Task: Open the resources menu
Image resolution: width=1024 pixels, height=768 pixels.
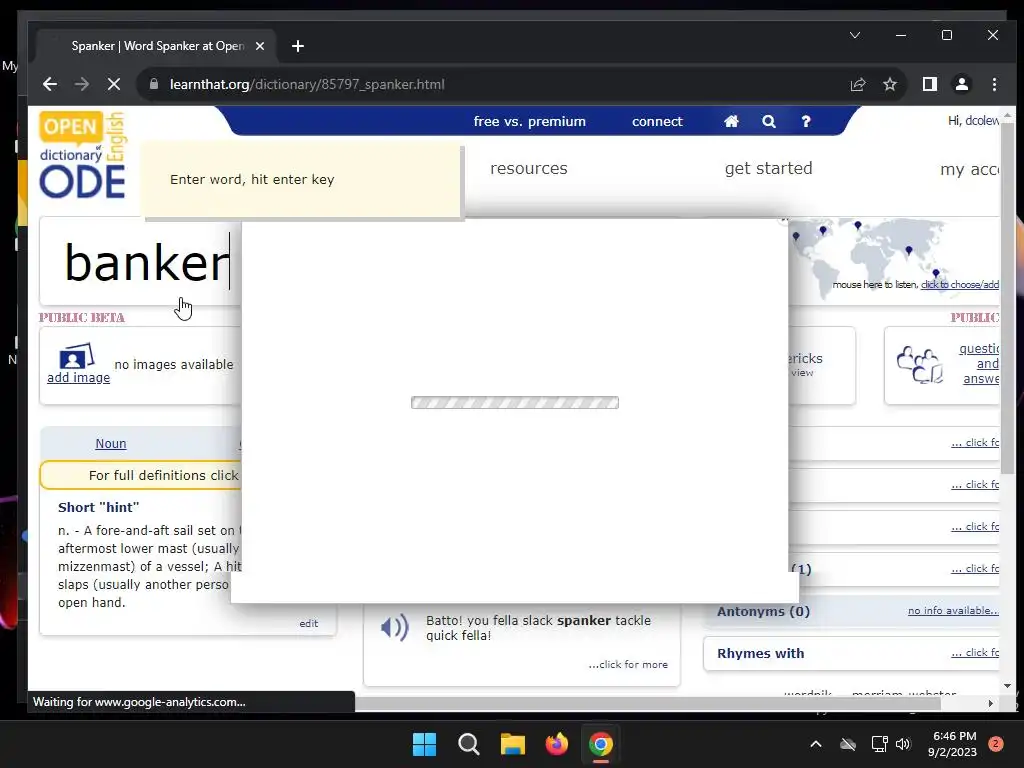Action: 529,168
